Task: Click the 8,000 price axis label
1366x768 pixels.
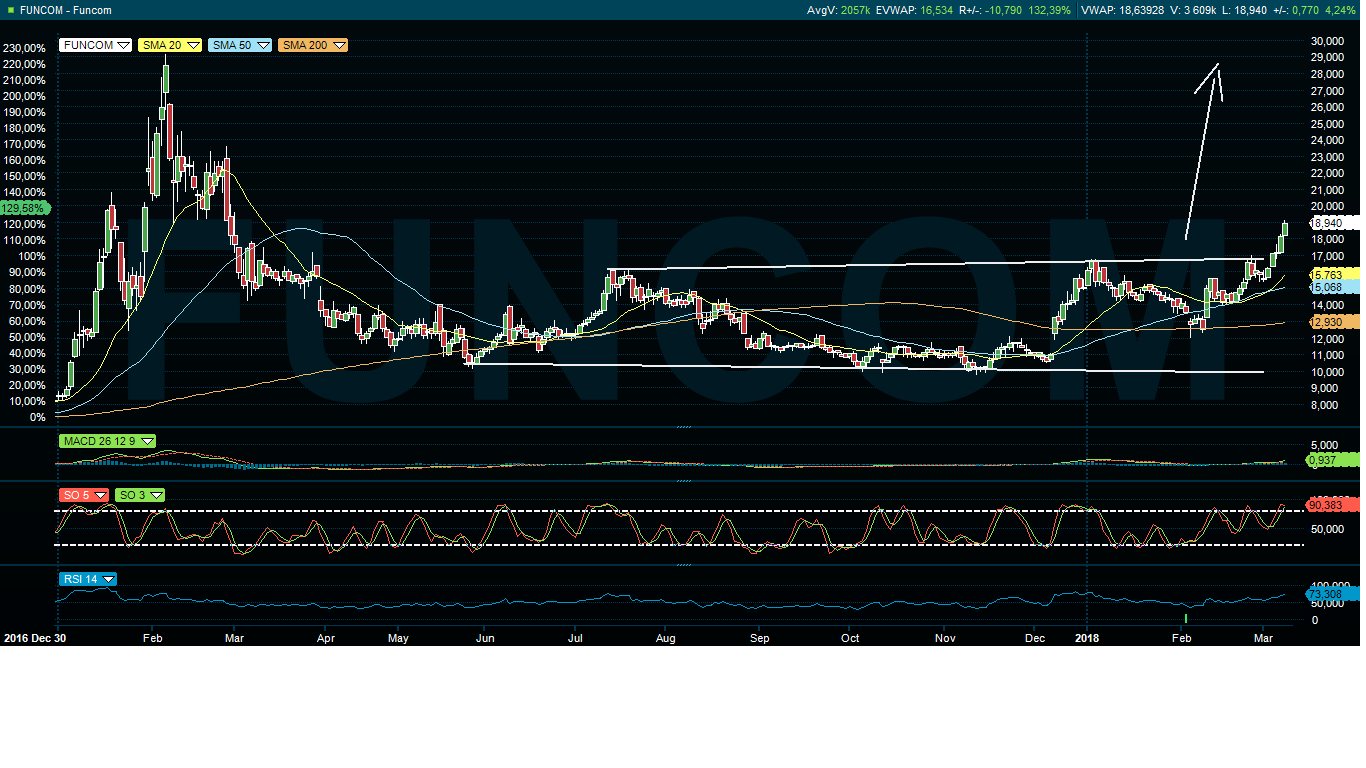Action: coord(1326,405)
